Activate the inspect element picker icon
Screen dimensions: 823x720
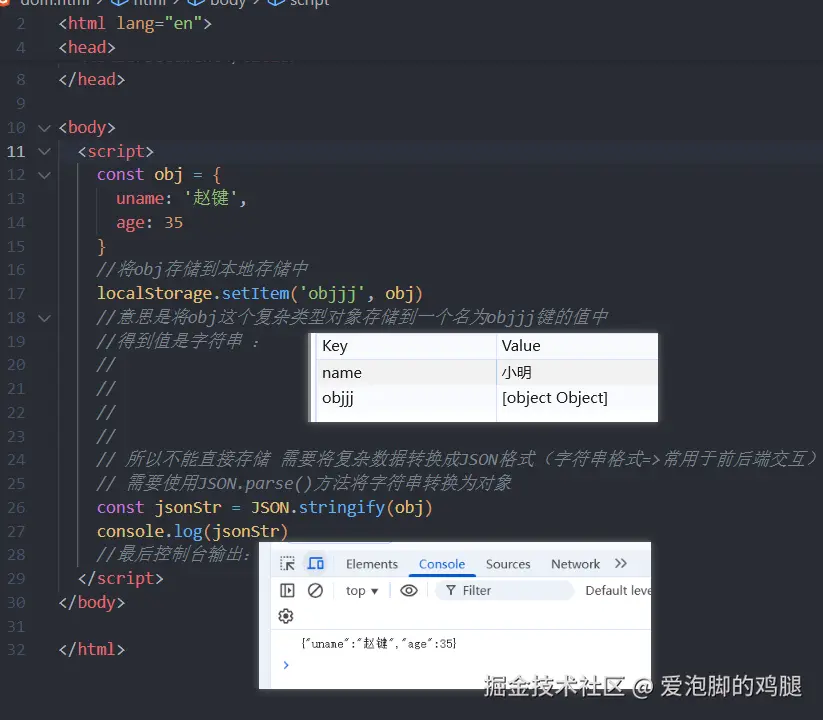[287, 564]
